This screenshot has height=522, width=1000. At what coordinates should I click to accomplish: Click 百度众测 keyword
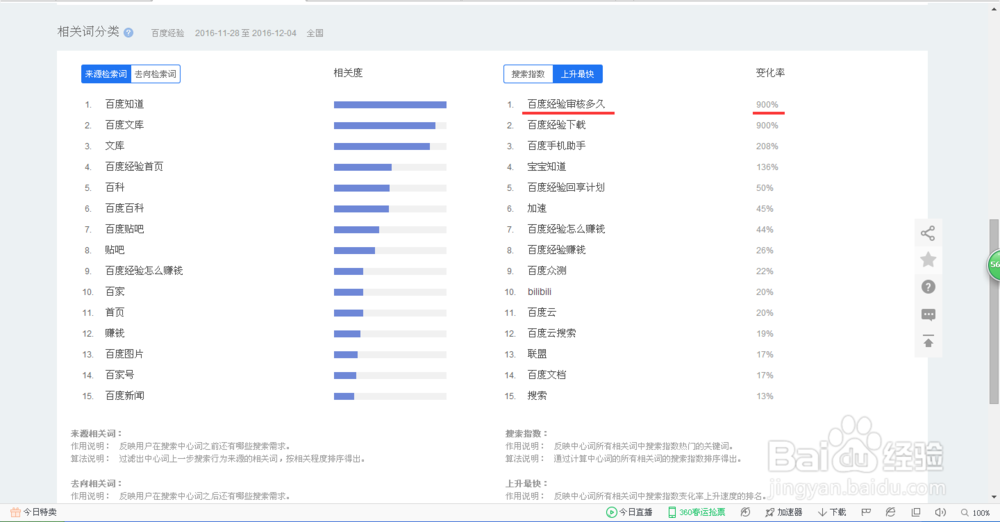click(x=547, y=271)
